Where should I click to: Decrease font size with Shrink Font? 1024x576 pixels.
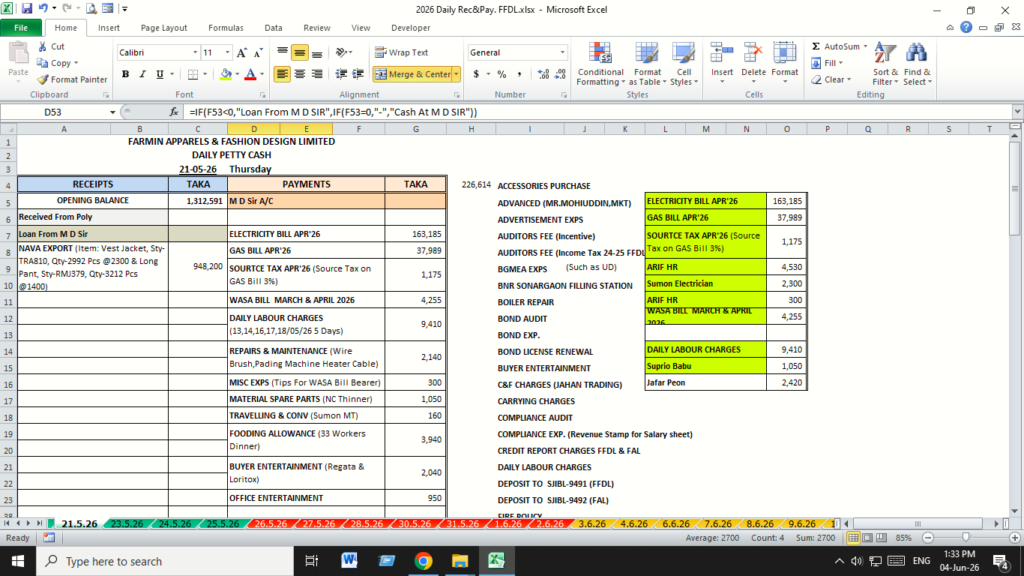click(x=258, y=53)
